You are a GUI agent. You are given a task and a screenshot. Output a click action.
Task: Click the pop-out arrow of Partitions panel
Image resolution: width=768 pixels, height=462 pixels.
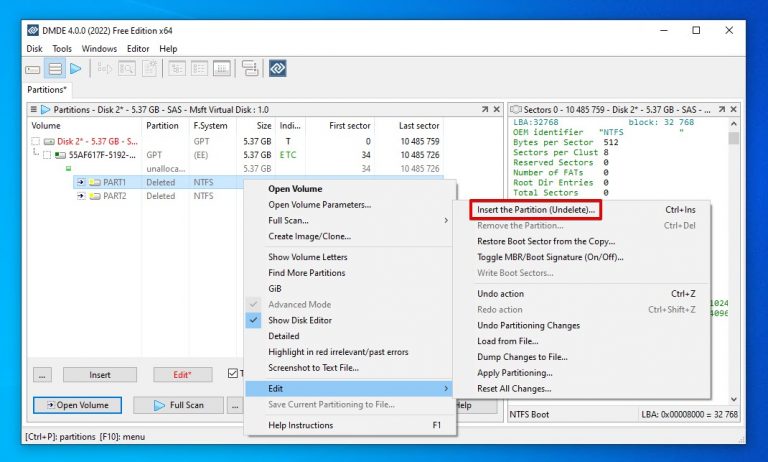(485, 109)
